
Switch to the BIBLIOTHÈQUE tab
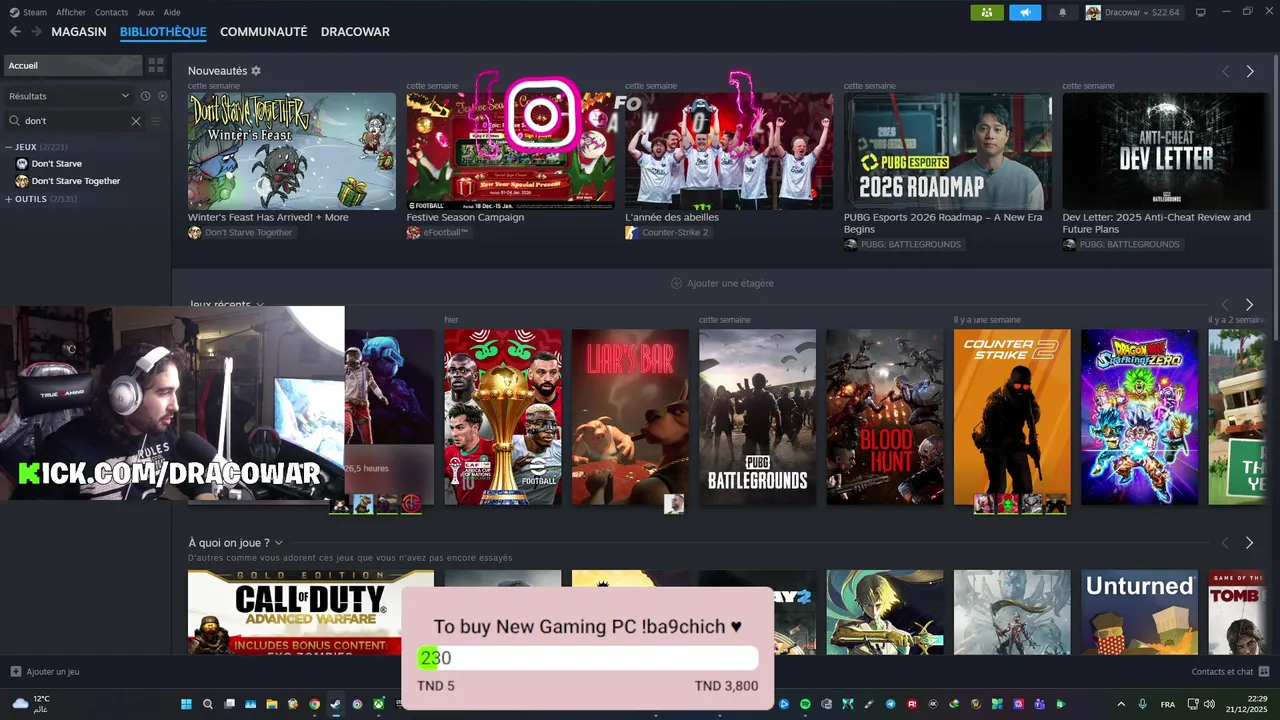[x=163, y=32]
